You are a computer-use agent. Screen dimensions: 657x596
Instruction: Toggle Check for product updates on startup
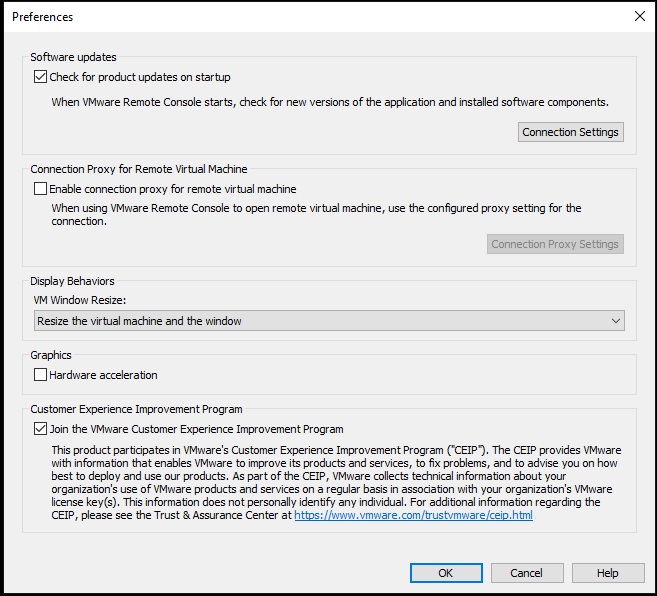tap(41, 77)
